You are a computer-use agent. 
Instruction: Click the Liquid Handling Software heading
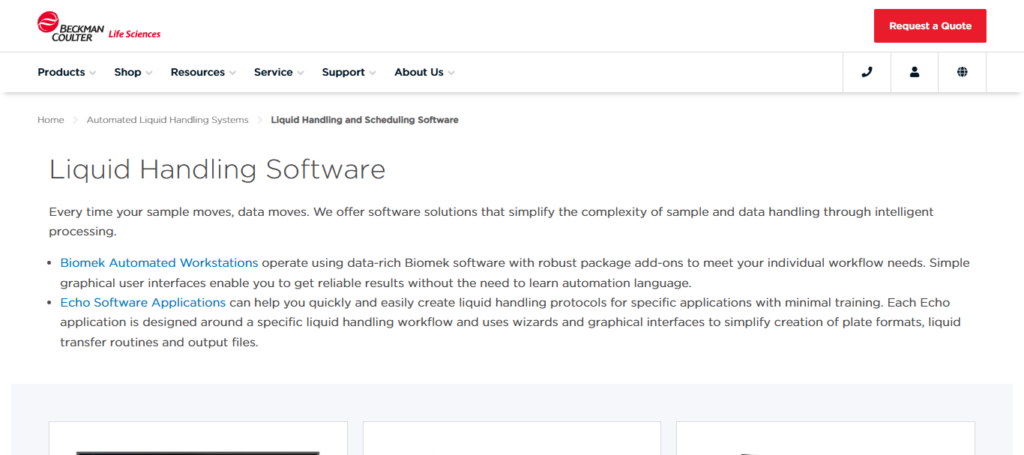point(217,169)
